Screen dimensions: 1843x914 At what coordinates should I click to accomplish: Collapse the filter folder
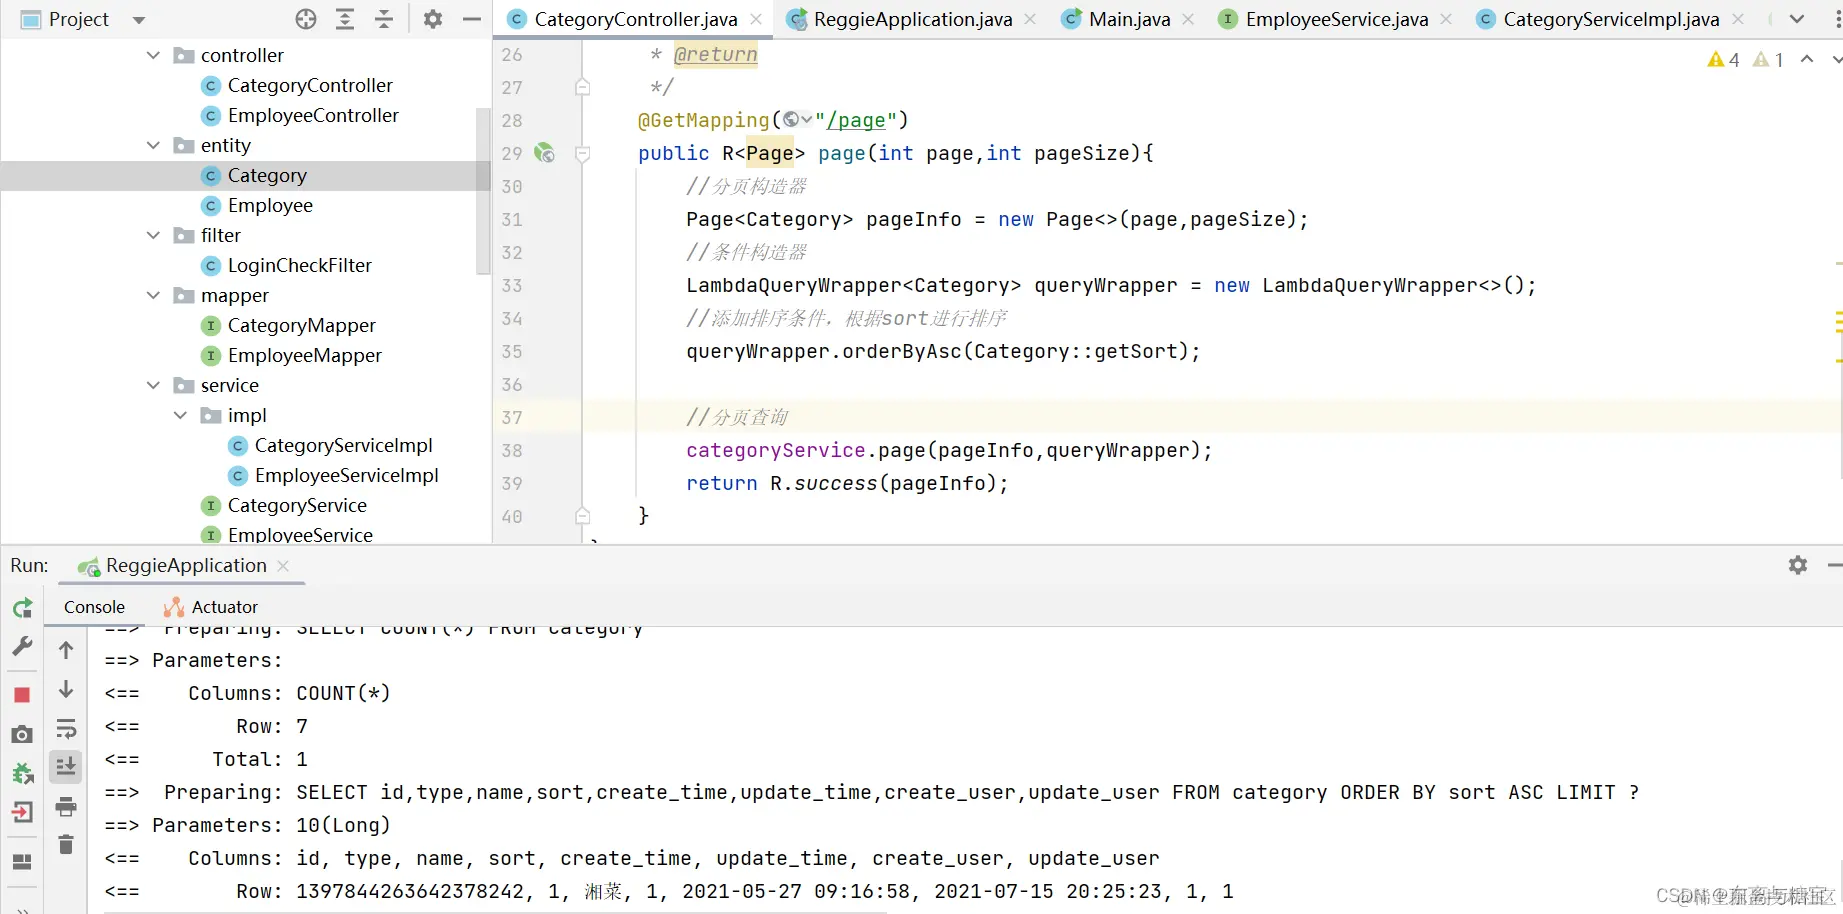(153, 235)
